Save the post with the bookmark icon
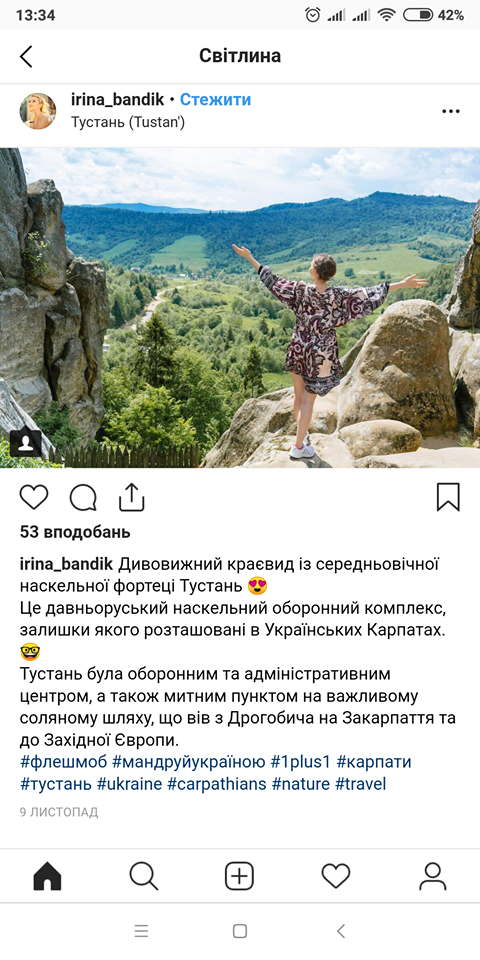The width and height of the screenshot is (480, 960). click(x=448, y=497)
